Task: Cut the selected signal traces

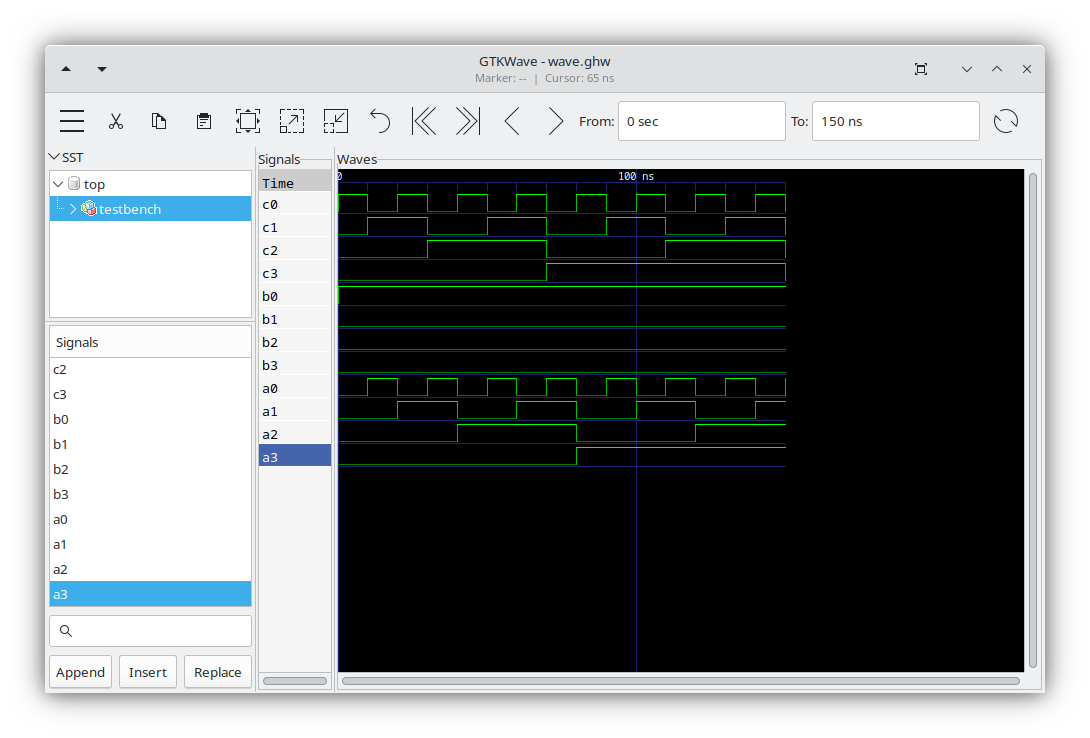Action: 116,120
